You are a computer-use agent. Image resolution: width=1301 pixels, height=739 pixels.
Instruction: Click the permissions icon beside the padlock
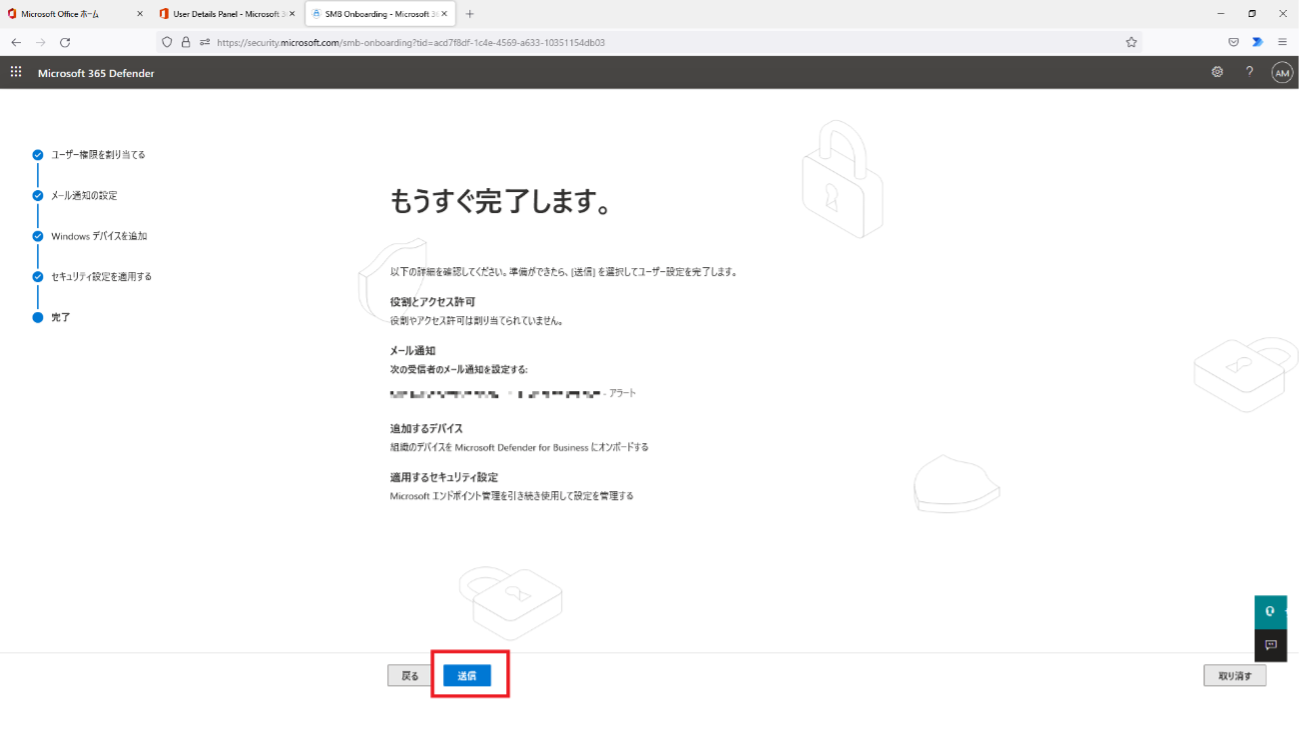(x=205, y=43)
